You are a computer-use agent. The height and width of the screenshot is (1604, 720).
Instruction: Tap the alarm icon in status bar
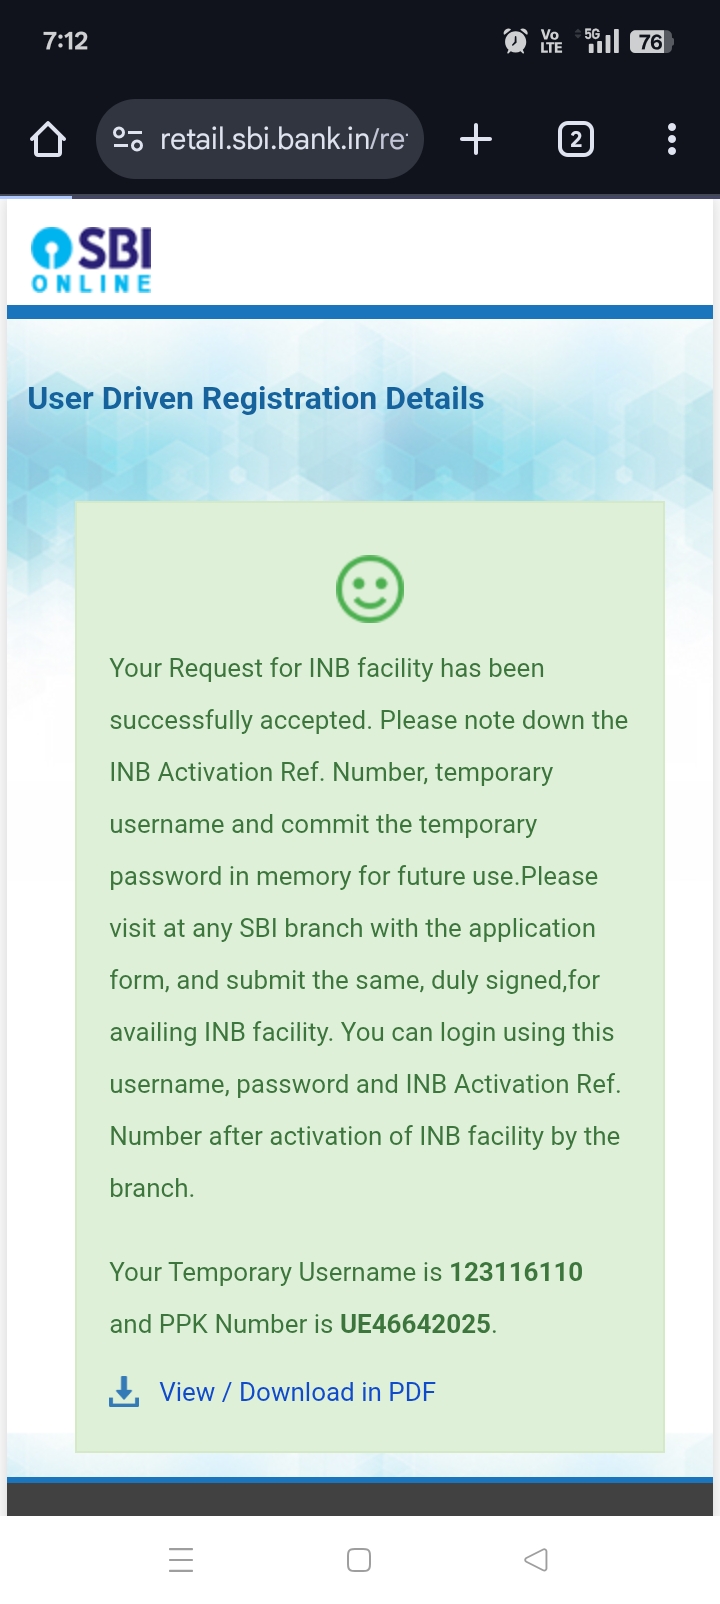[515, 41]
